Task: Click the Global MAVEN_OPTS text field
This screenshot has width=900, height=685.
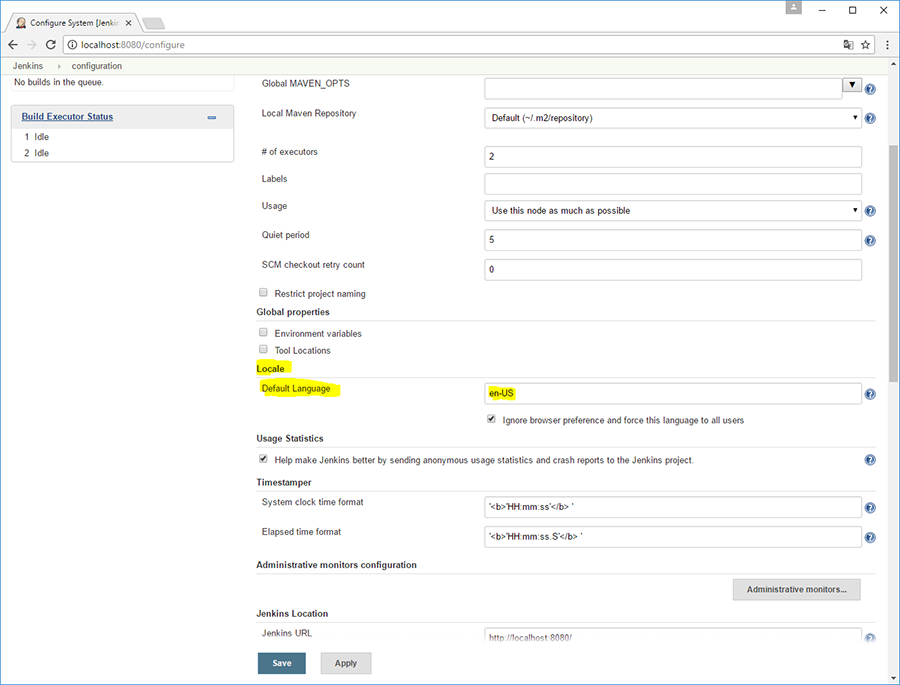Action: coord(663,88)
